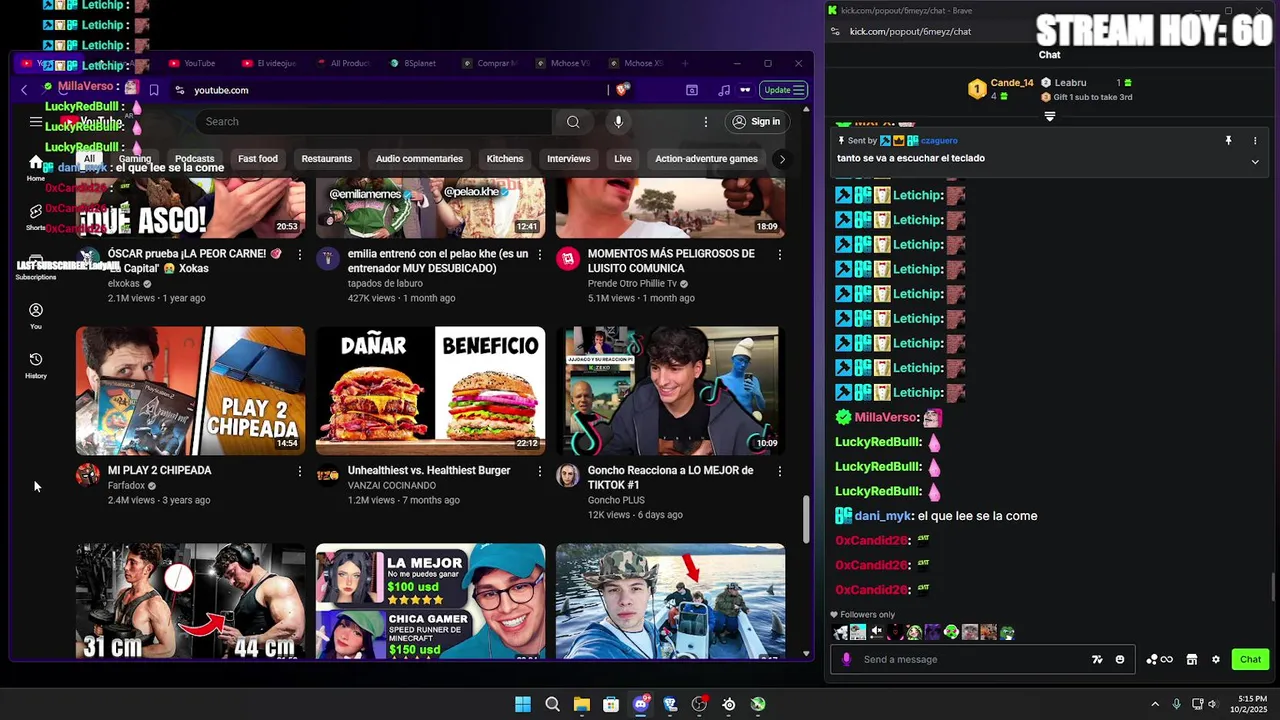Select the Restaurants category chip
Image resolution: width=1280 pixels, height=720 pixels.
pos(327,159)
